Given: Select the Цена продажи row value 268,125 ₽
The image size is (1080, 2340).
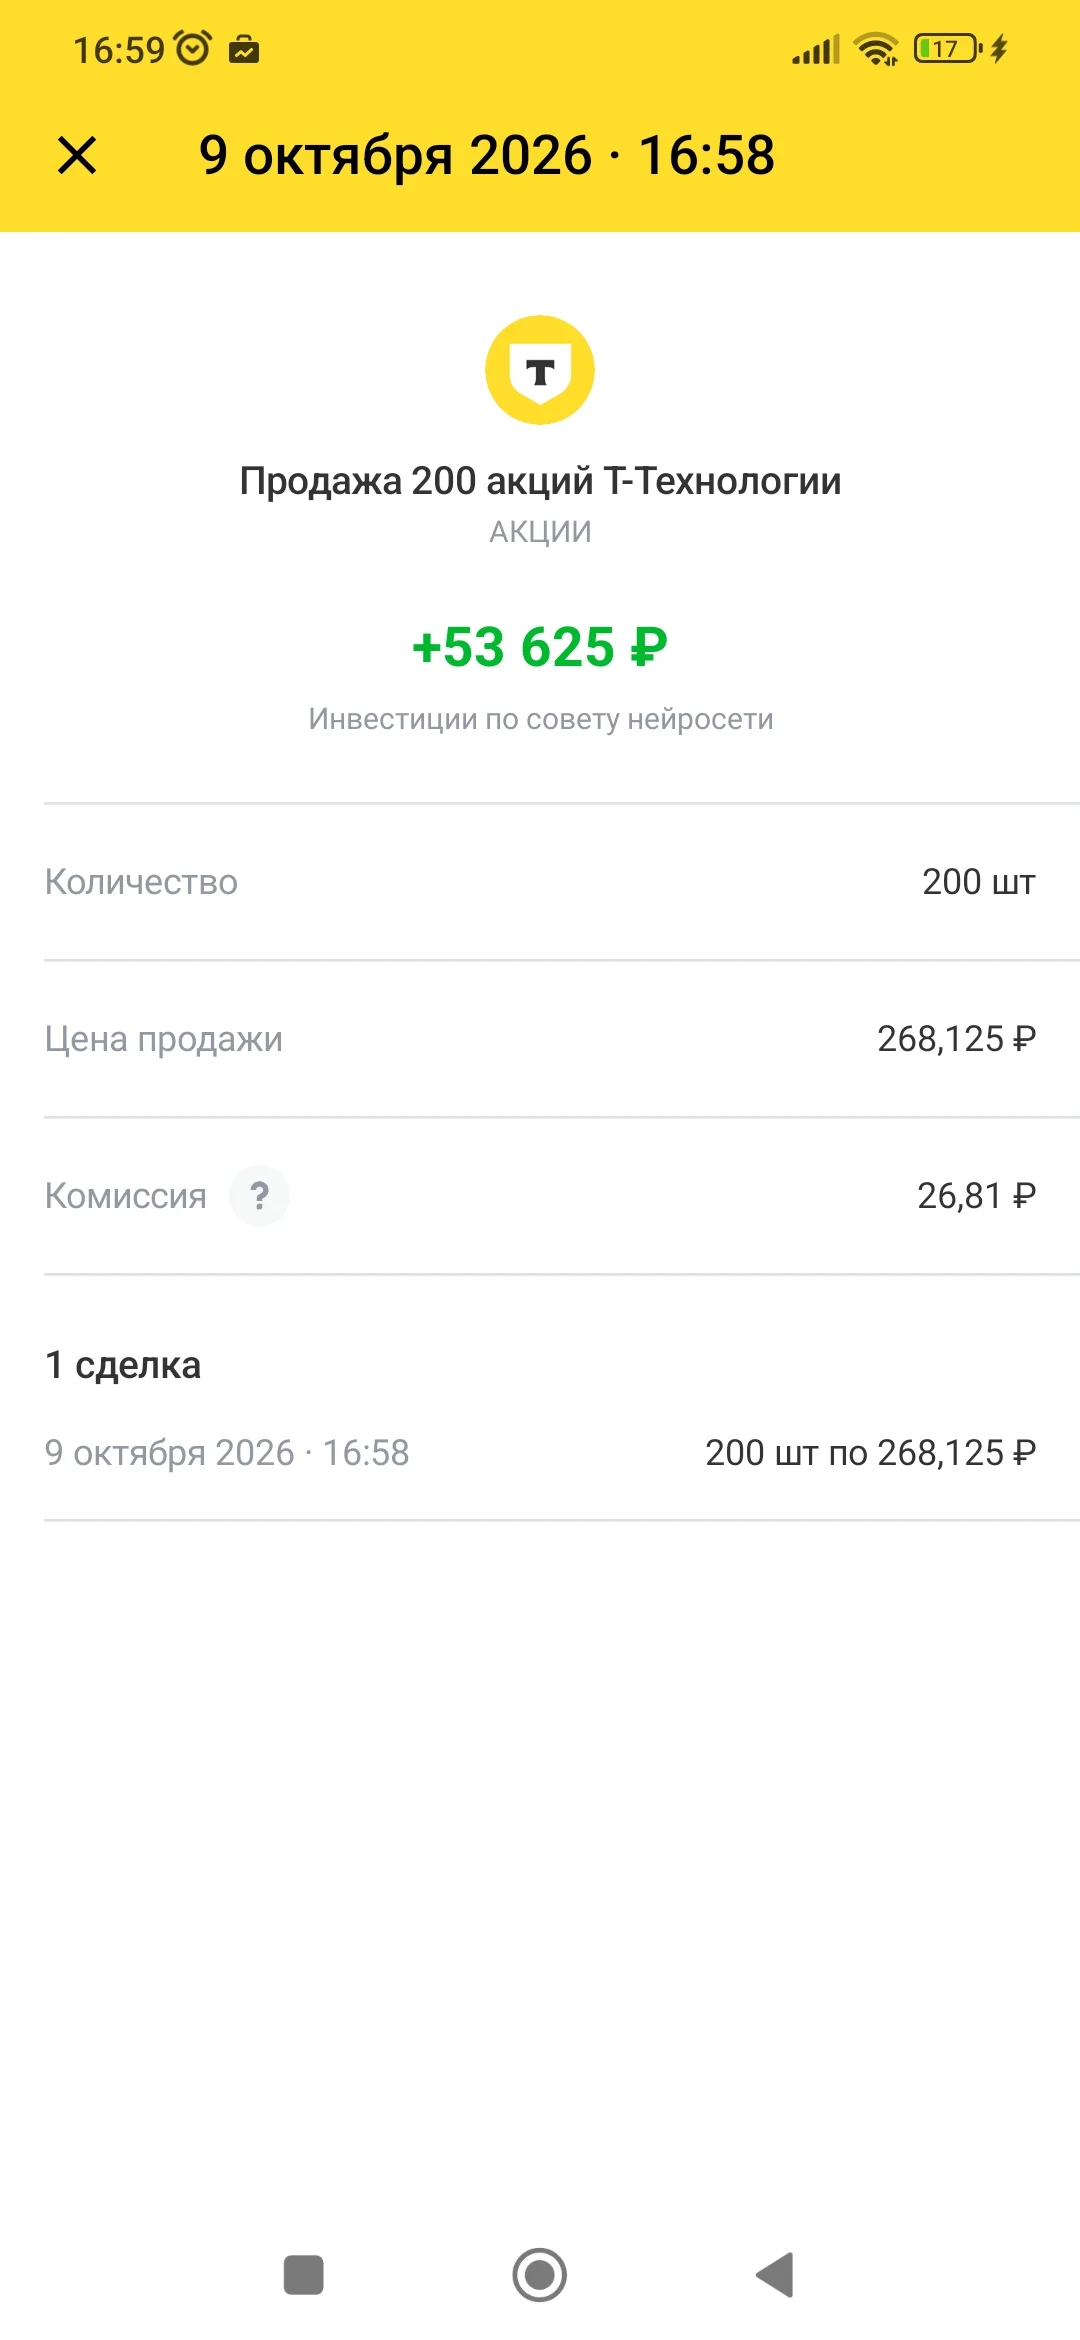Looking at the screenshot, I should 956,1039.
